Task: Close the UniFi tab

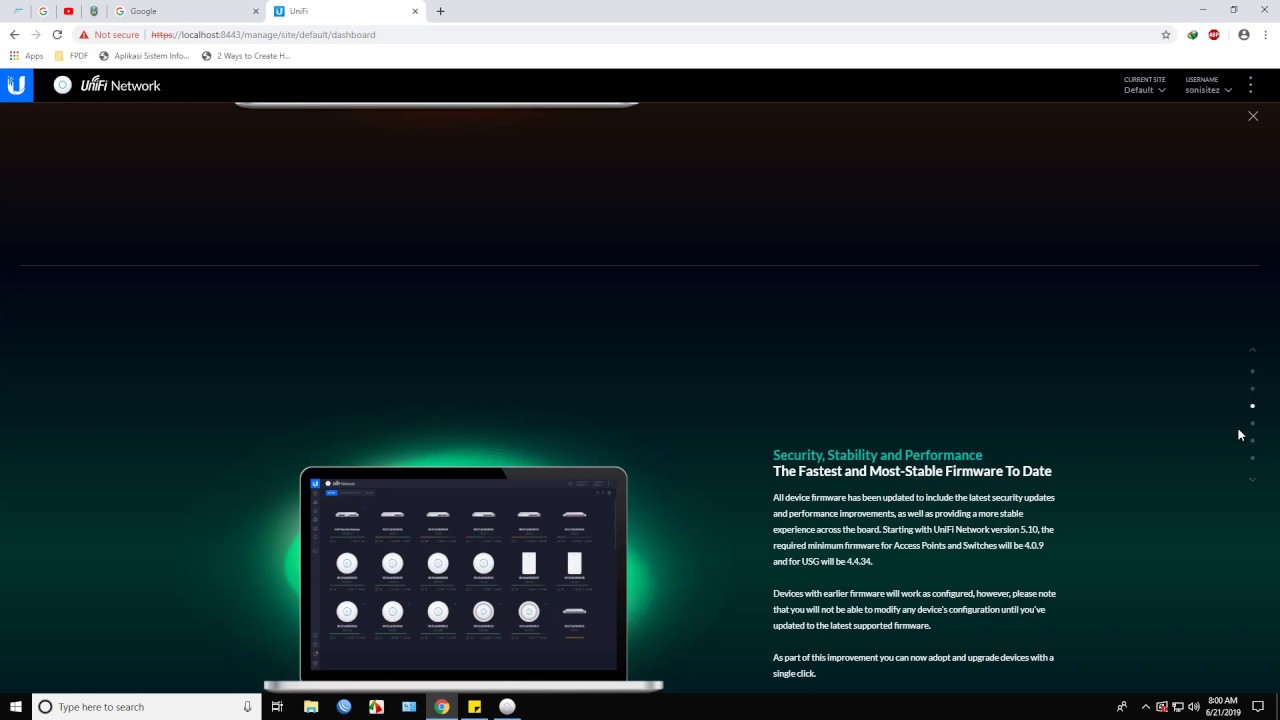Action: click(415, 11)
